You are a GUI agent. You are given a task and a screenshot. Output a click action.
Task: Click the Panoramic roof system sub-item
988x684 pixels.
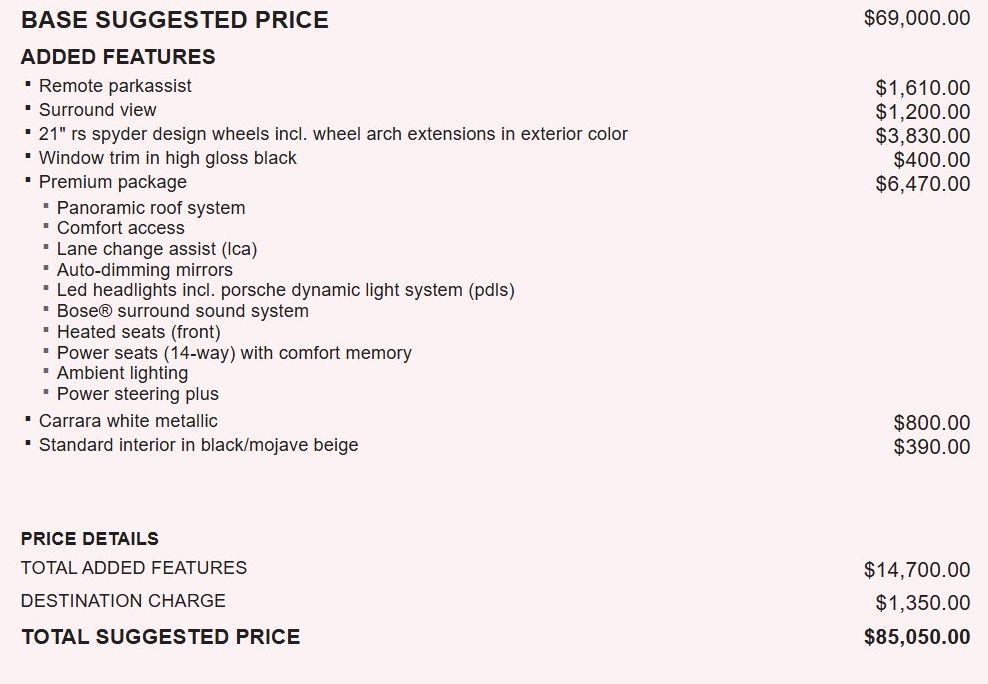coord(151,208)
